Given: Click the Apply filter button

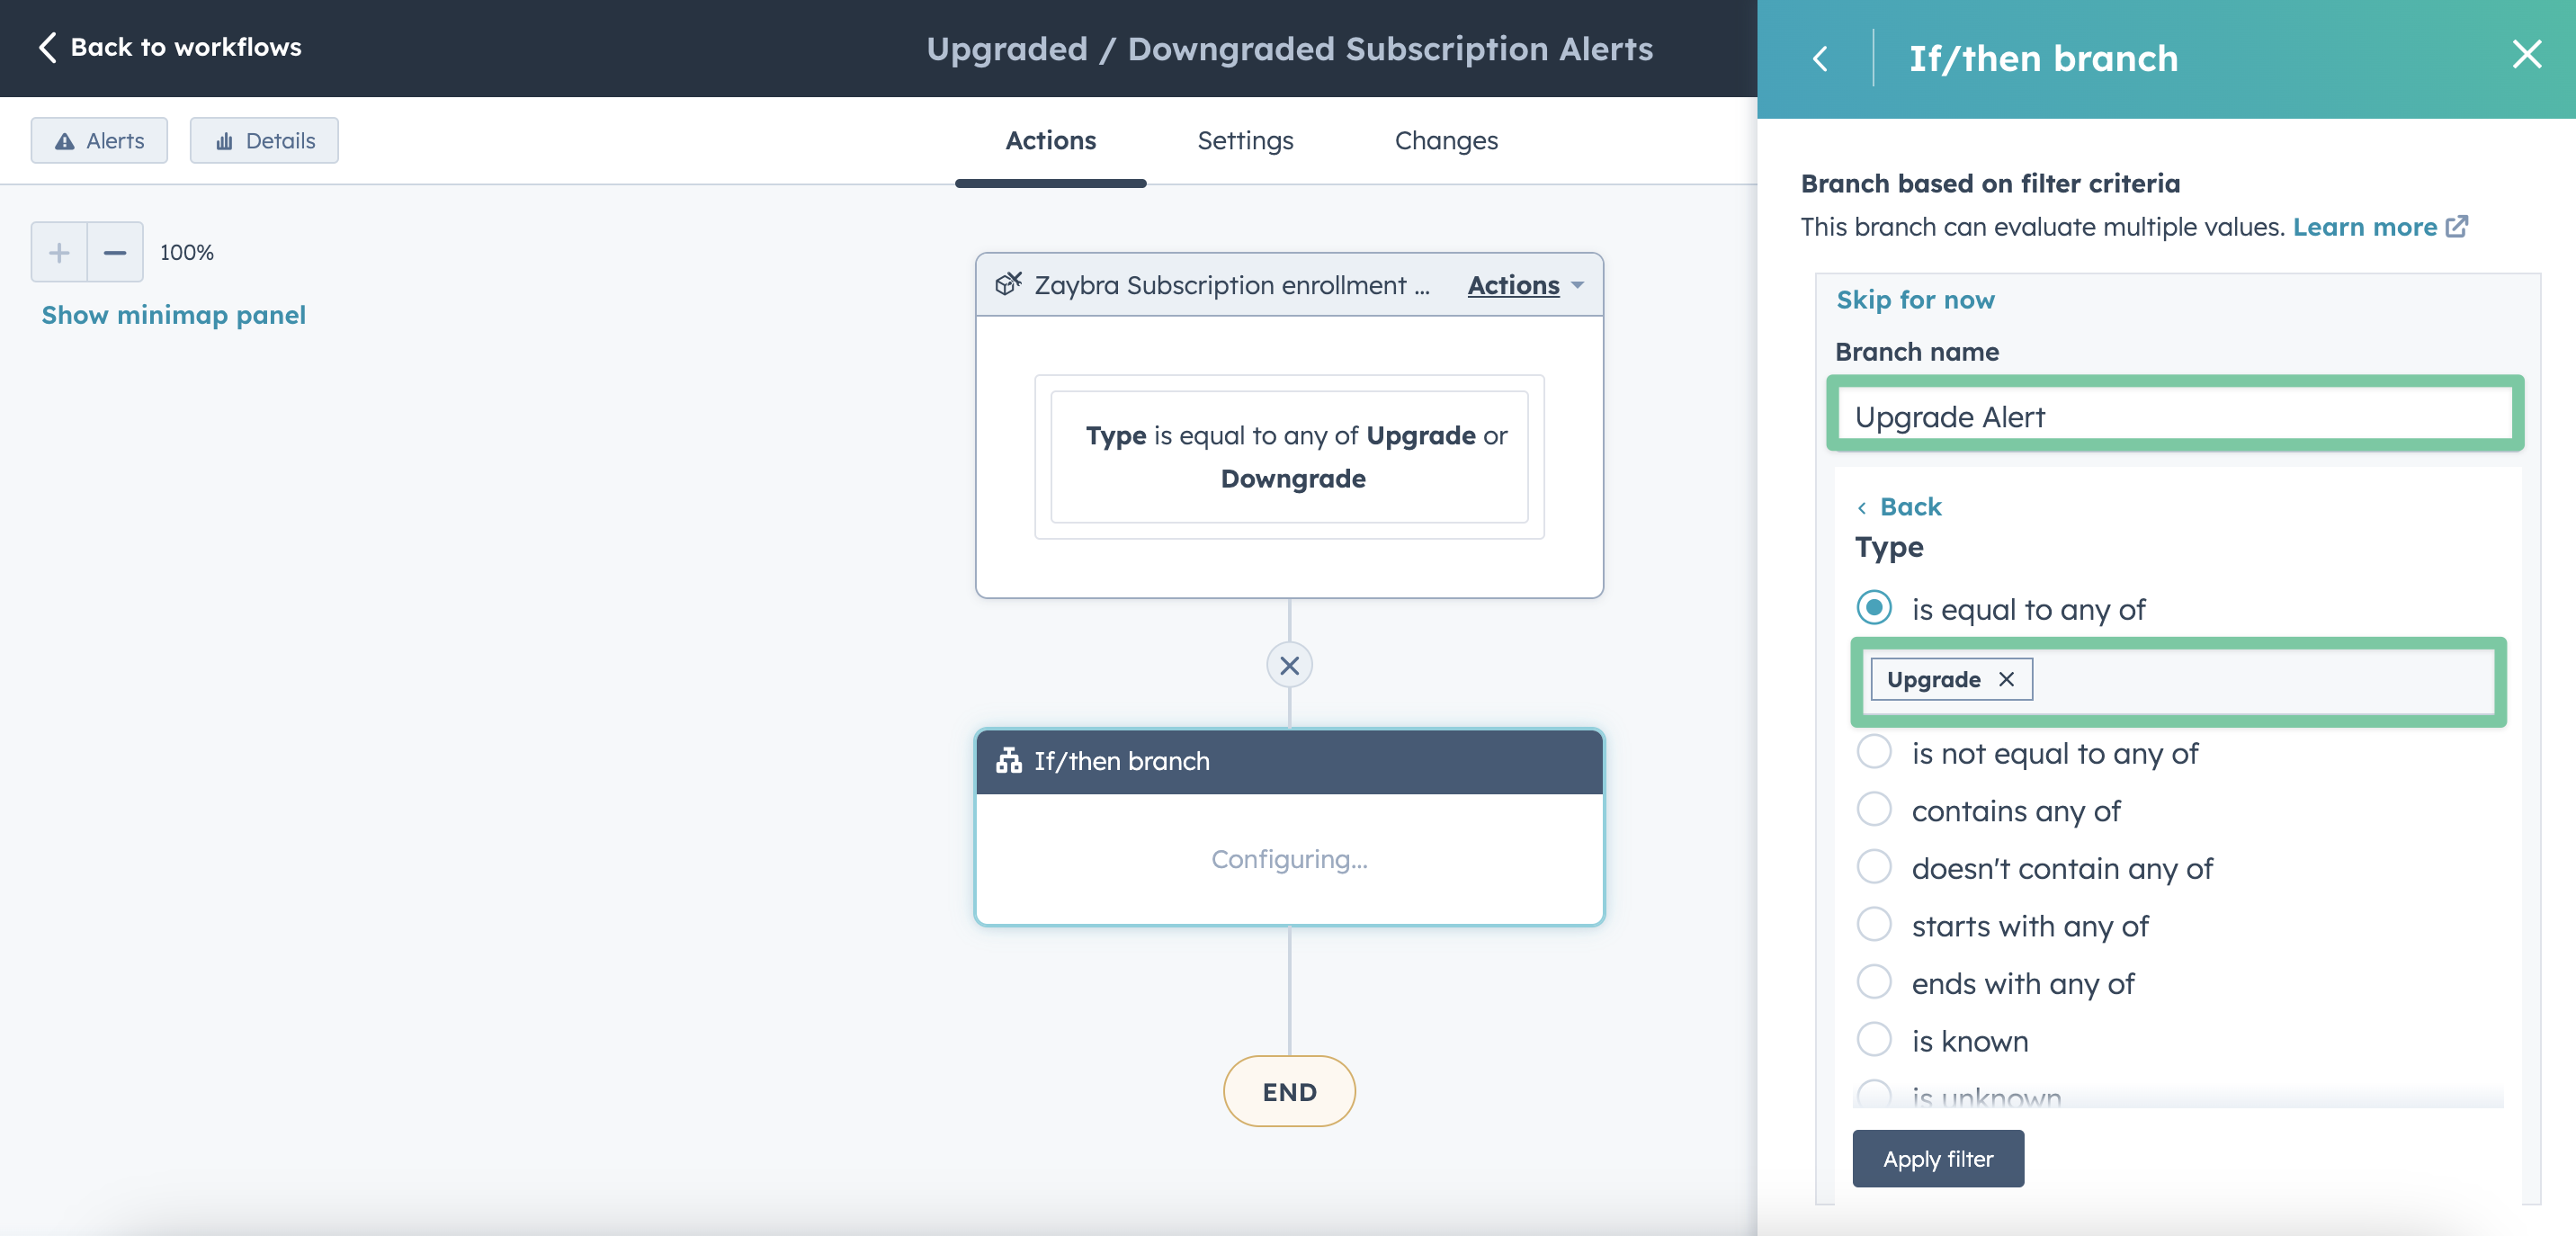Looking at the screenshot, I should [1937, 1159].
